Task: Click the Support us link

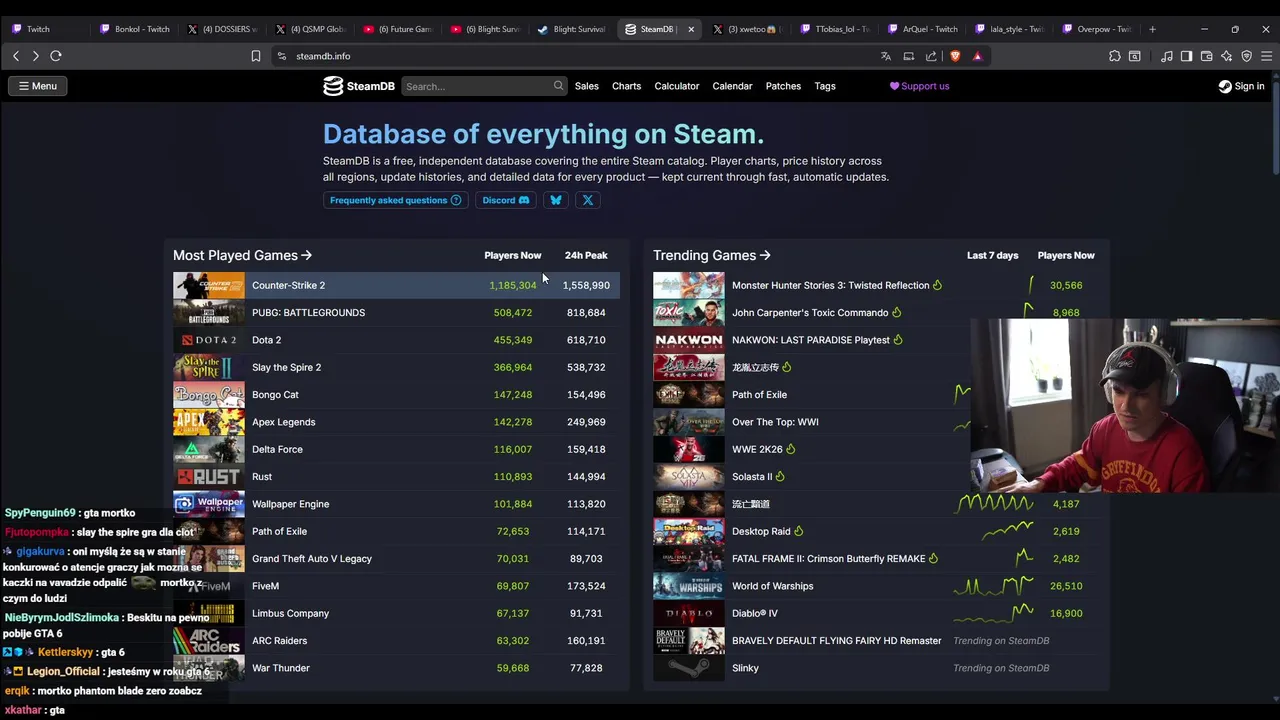Action: tap(919, 86)
